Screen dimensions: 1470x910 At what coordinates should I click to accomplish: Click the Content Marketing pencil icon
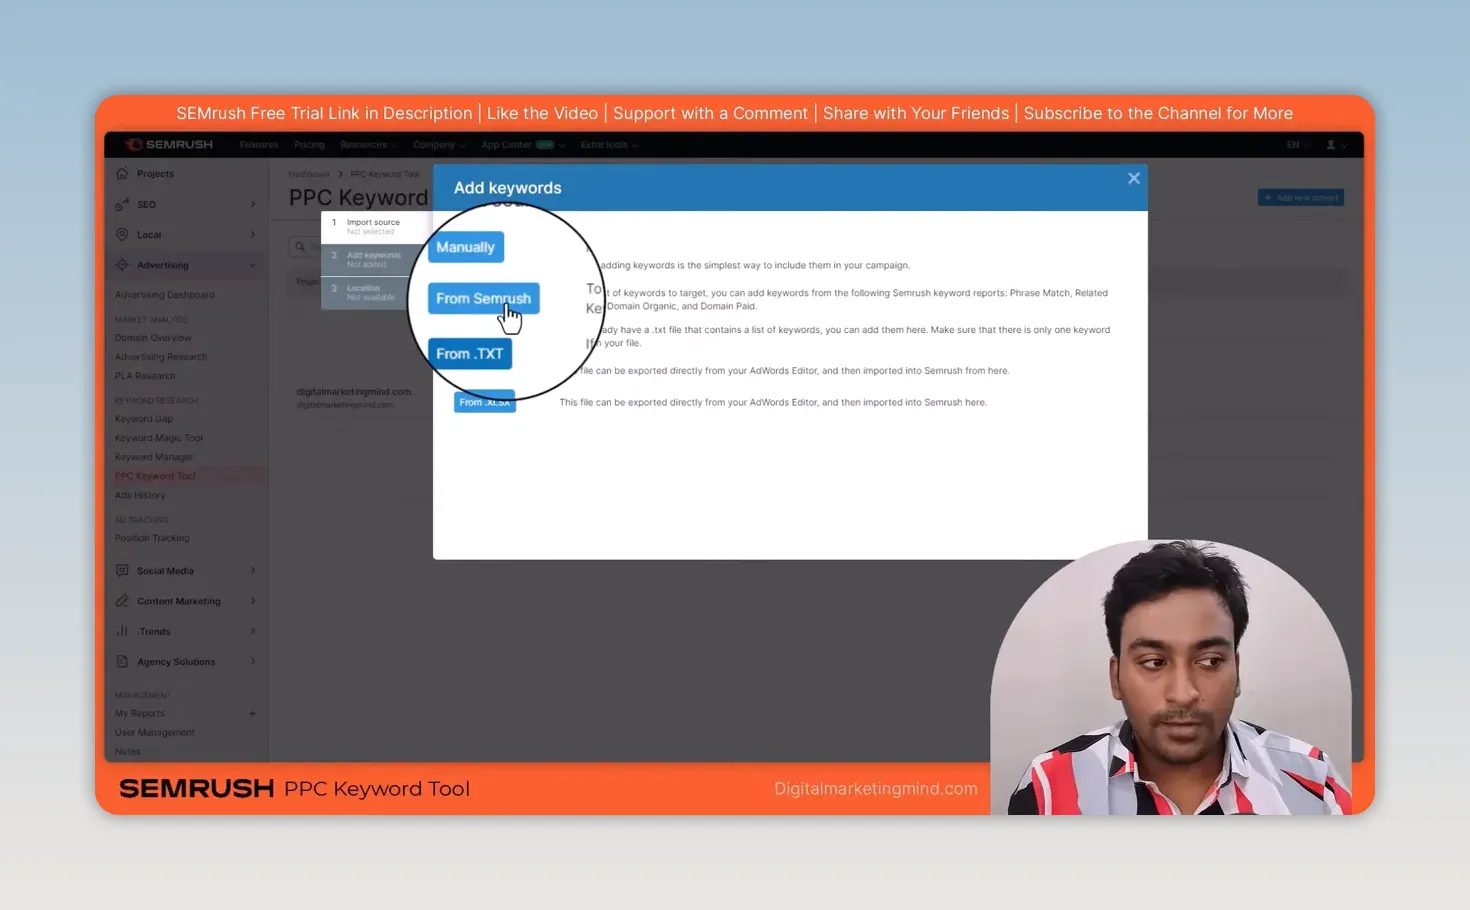click(122, 601)
